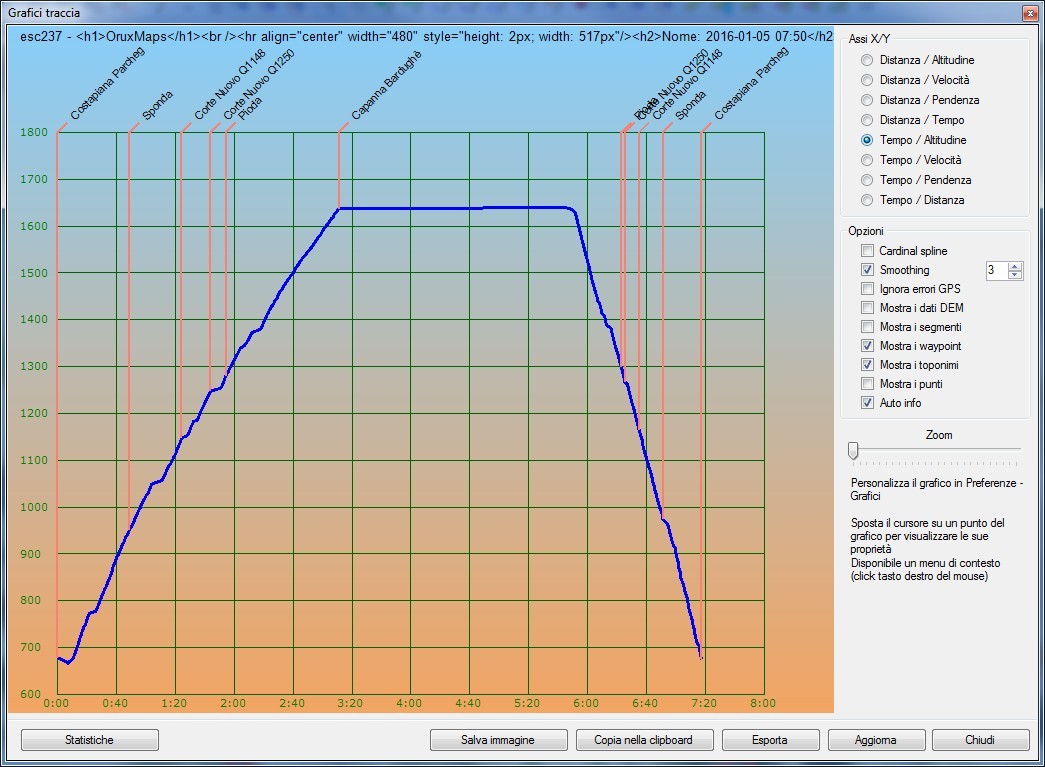This screenshot has height=767, width=1045.
Task: Close the Grafici traccia window
Action: tap(1030, 13)
